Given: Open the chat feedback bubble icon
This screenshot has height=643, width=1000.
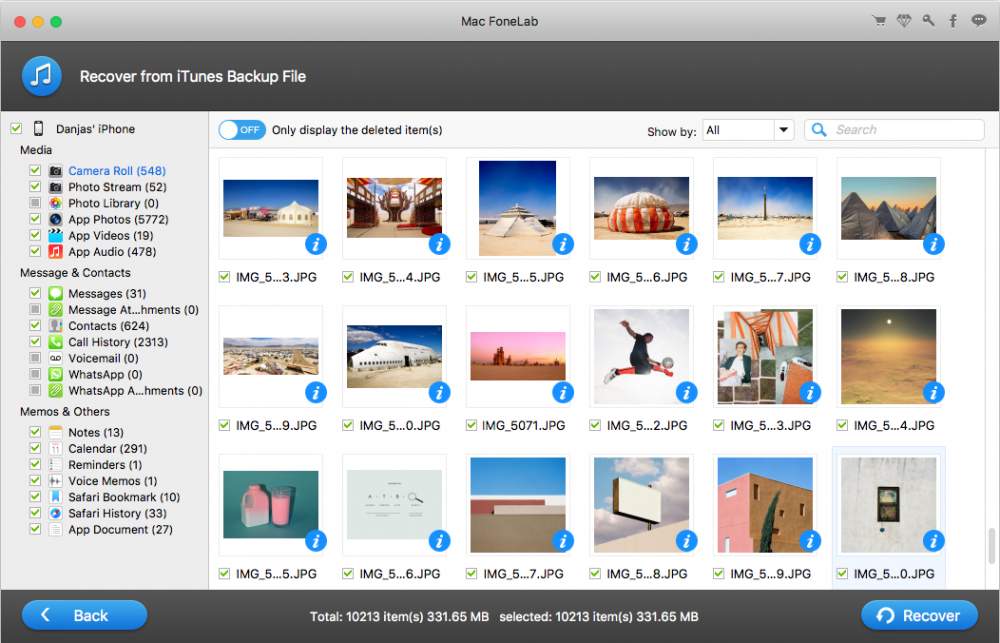Looking at the screenshot, I should pyautogui.click(x=978, y=21).
